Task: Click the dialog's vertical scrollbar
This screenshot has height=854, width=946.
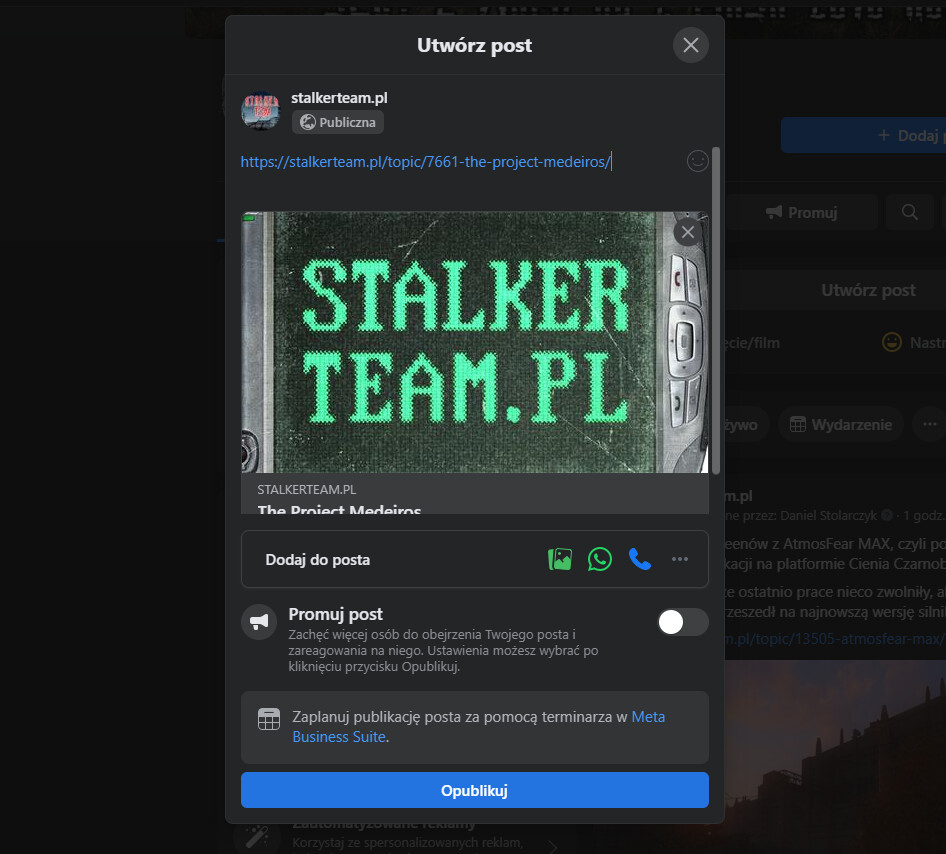Action: click(716, 310)
